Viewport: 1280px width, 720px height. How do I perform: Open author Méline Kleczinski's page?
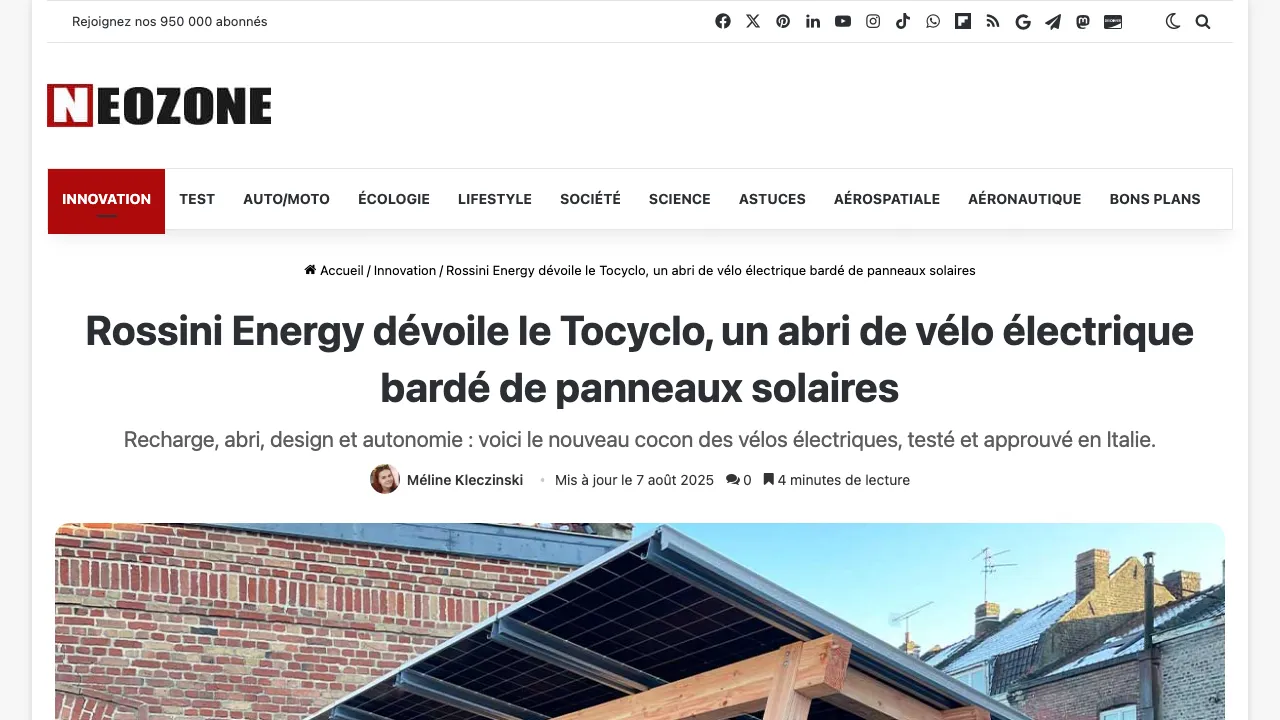point(465,480)
